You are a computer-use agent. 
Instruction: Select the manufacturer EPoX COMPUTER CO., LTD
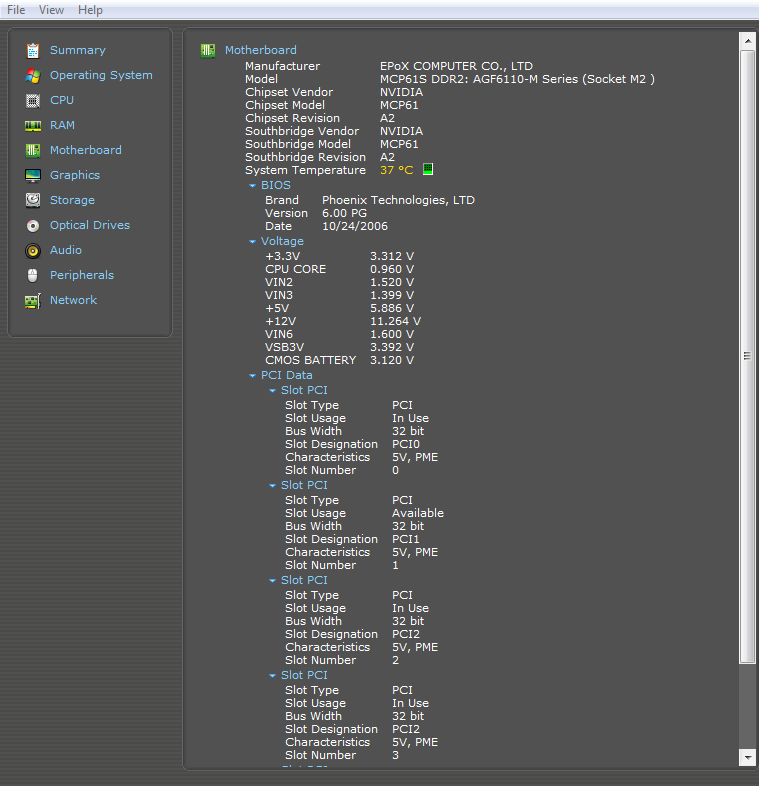tap(456, 66)
